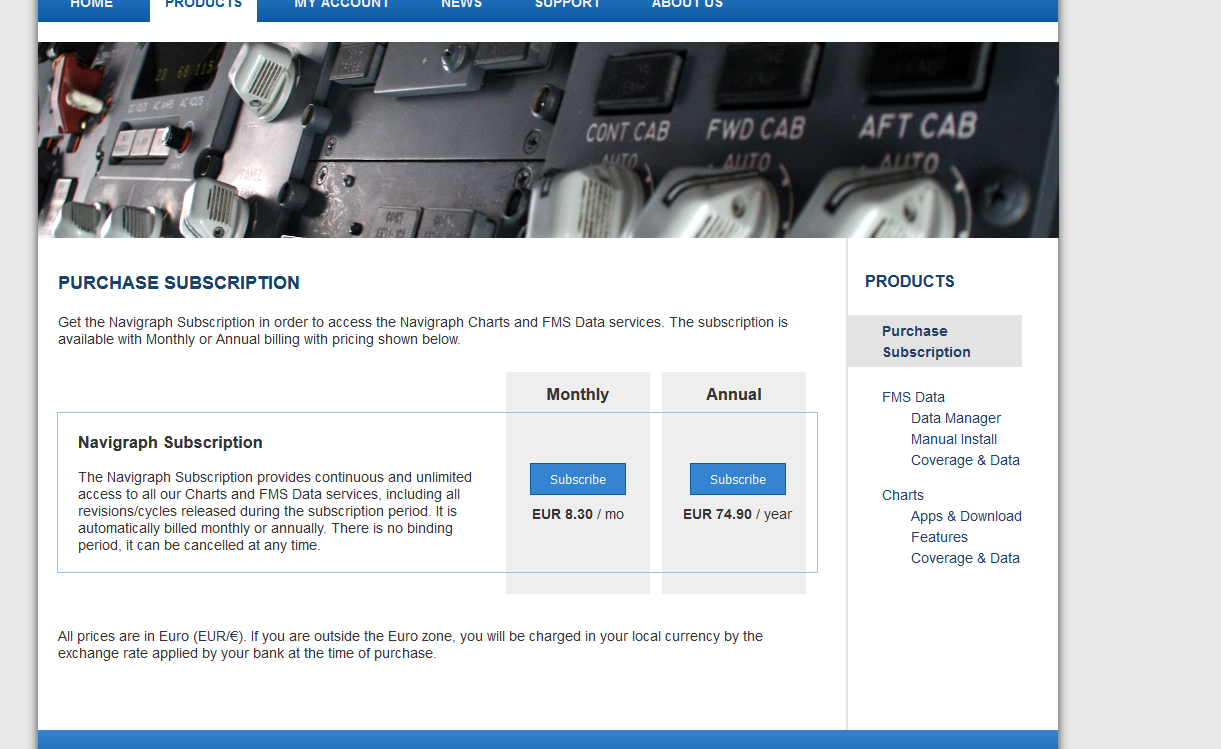The image size is (1221, 749).
Task: Go to MY ACCOUNT tab
Action: click(342, 5)
